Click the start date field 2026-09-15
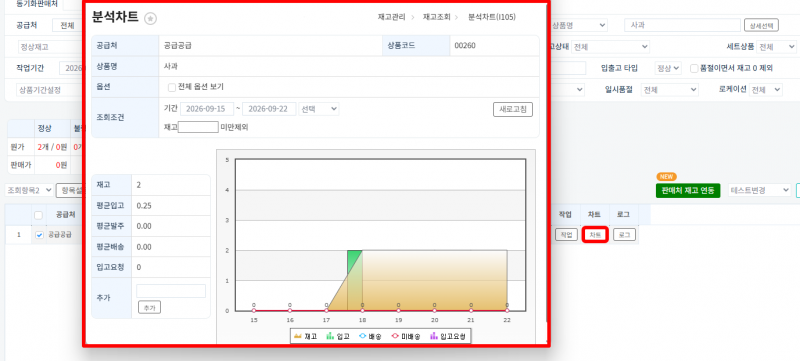The image size is (800, 361). 207,109
